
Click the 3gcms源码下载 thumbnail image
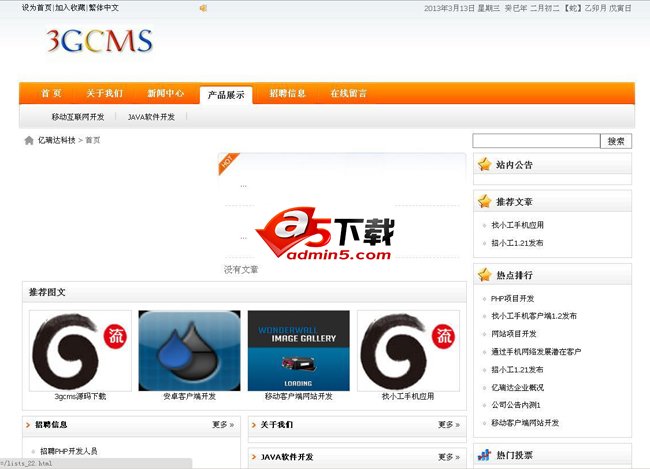pos(80,351)
